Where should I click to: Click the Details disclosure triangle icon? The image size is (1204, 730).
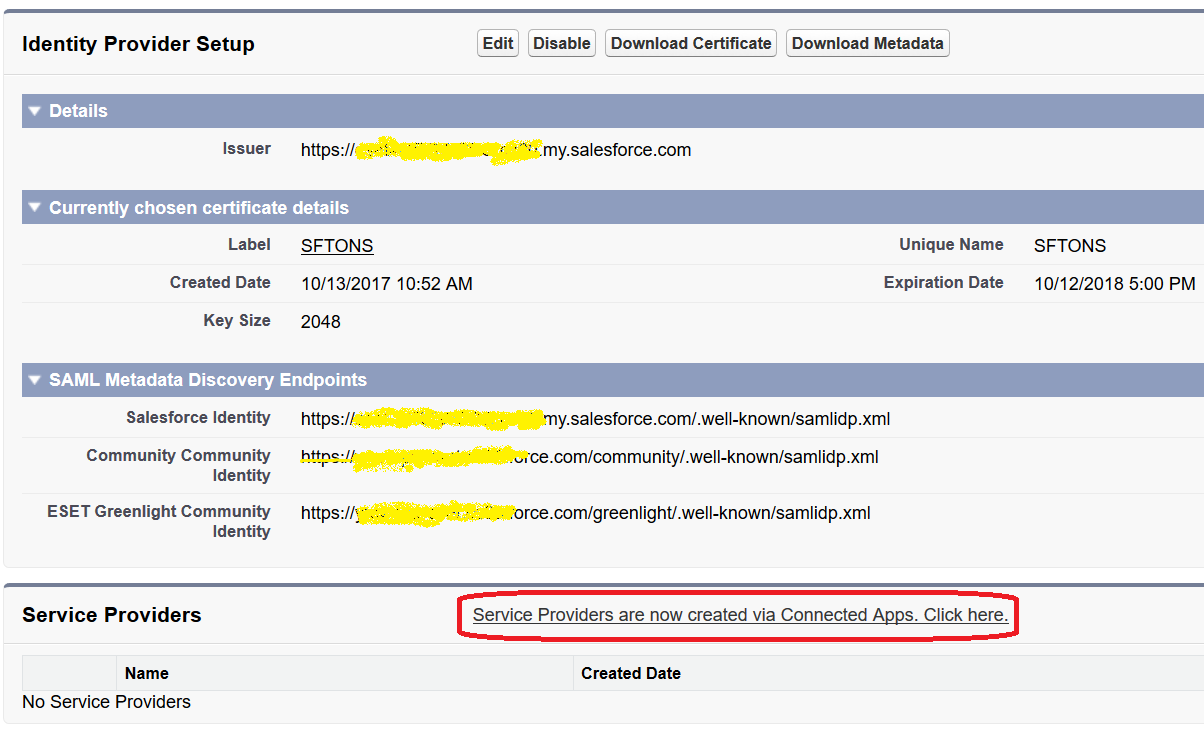point(34,111)
